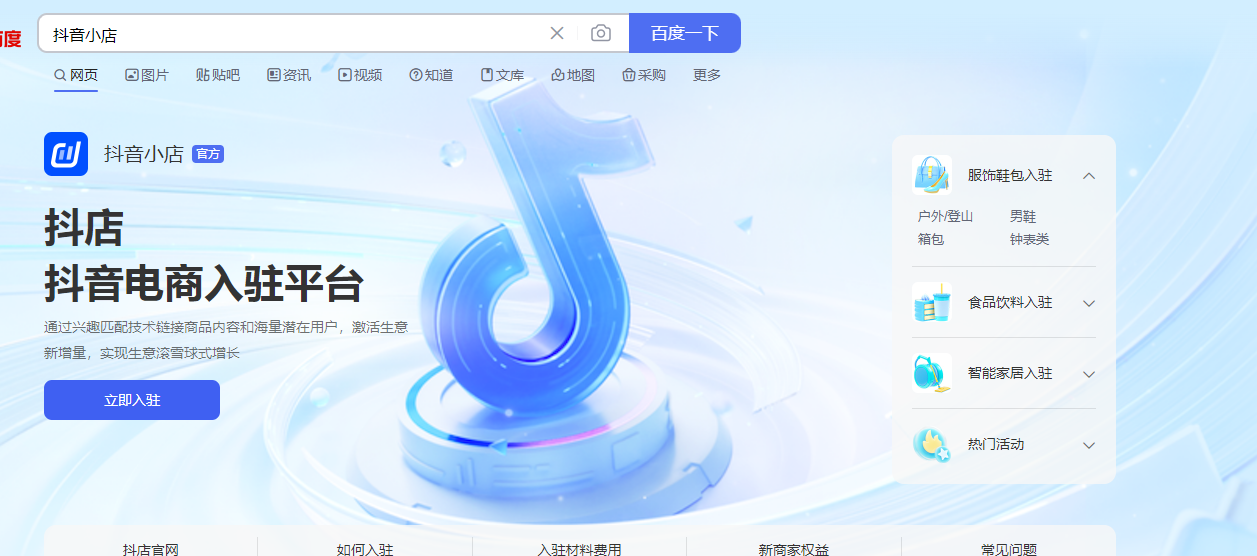This screenshot has width=1257, height=556.
Task: Open the 服饰鞋包入驻 label
Action: (1010, 175)
